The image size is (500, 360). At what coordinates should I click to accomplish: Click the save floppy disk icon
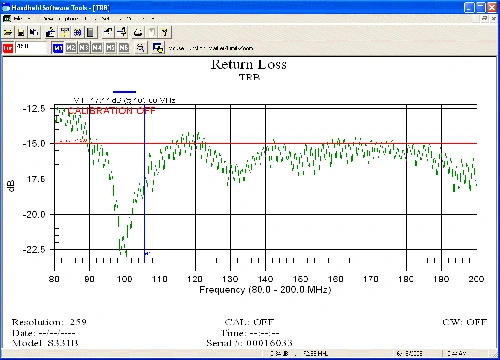21,32
